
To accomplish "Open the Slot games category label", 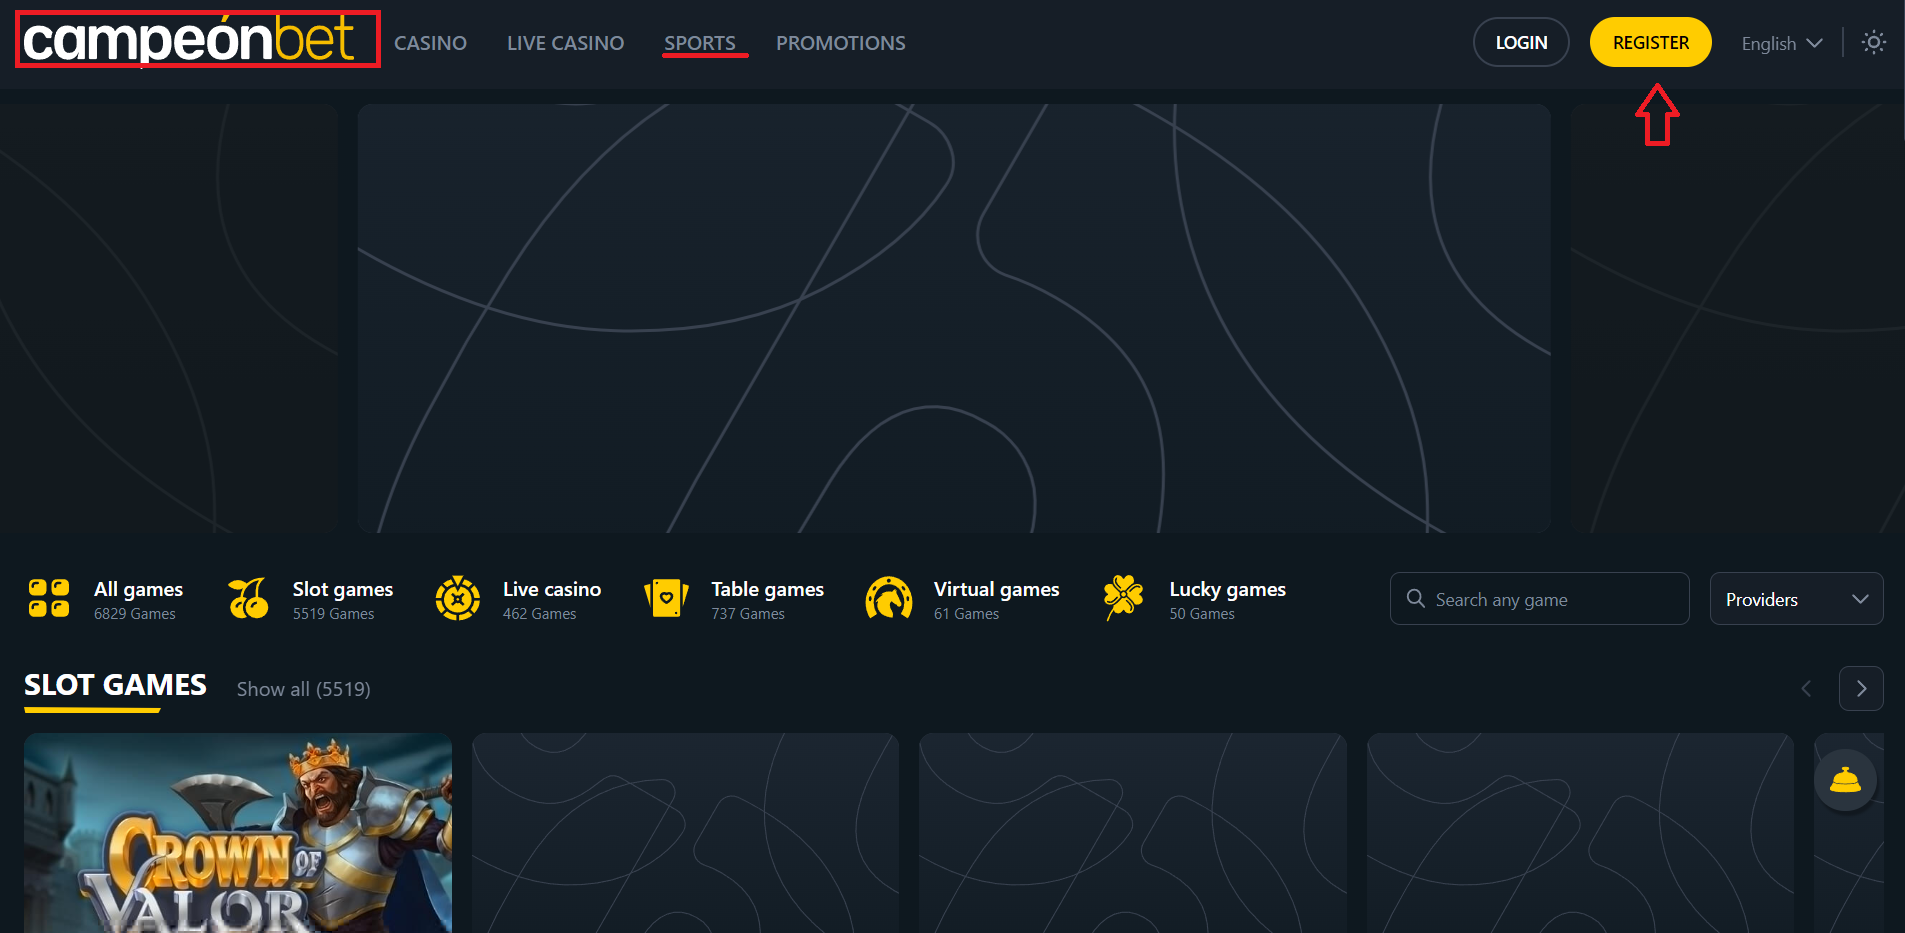I will coord(343,589).
